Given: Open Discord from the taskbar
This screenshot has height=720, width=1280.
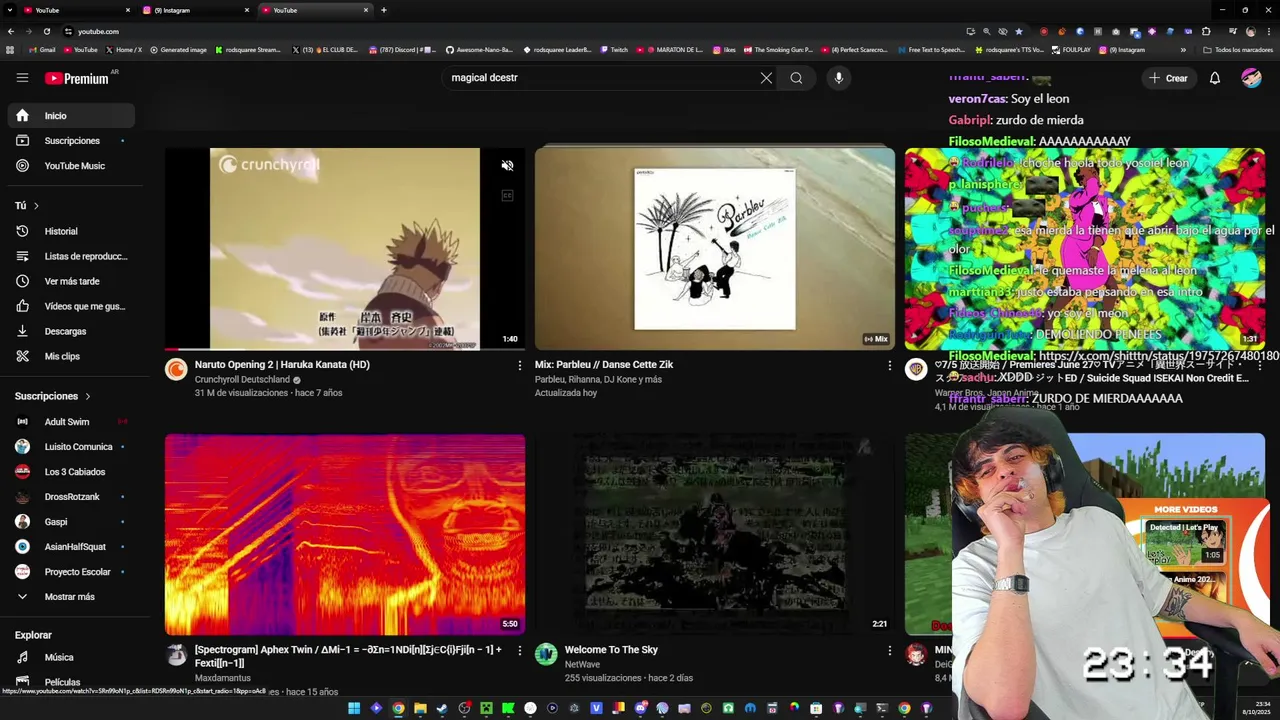Looking at the screenshot, I should point(640,708).
